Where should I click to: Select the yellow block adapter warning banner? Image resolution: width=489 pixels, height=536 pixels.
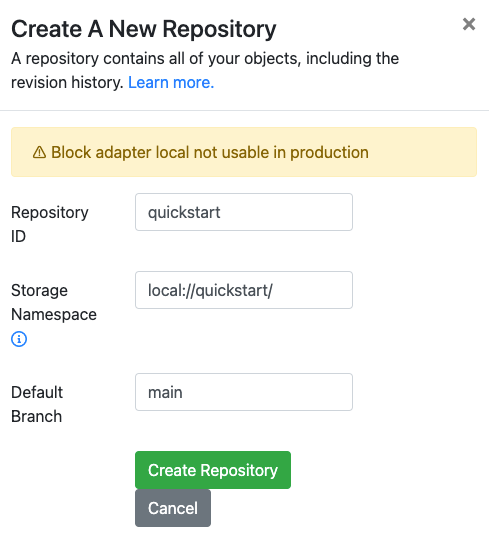click(244, 152)
